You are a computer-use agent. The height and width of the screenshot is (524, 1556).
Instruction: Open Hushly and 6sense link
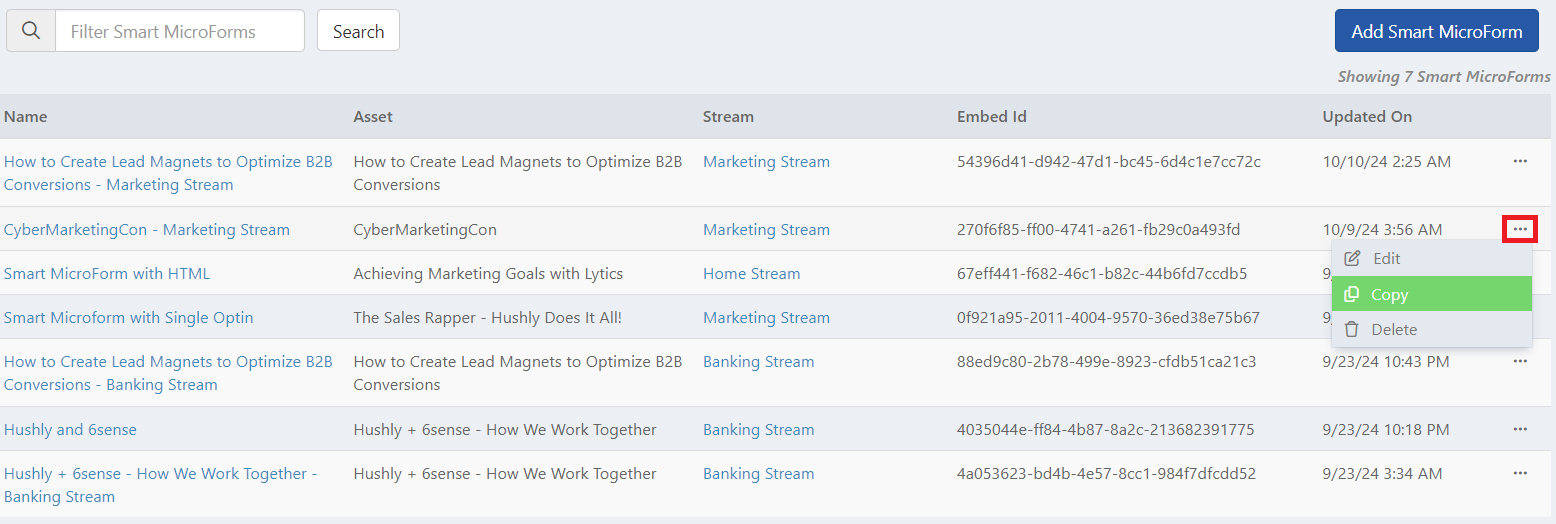point(70,429)
